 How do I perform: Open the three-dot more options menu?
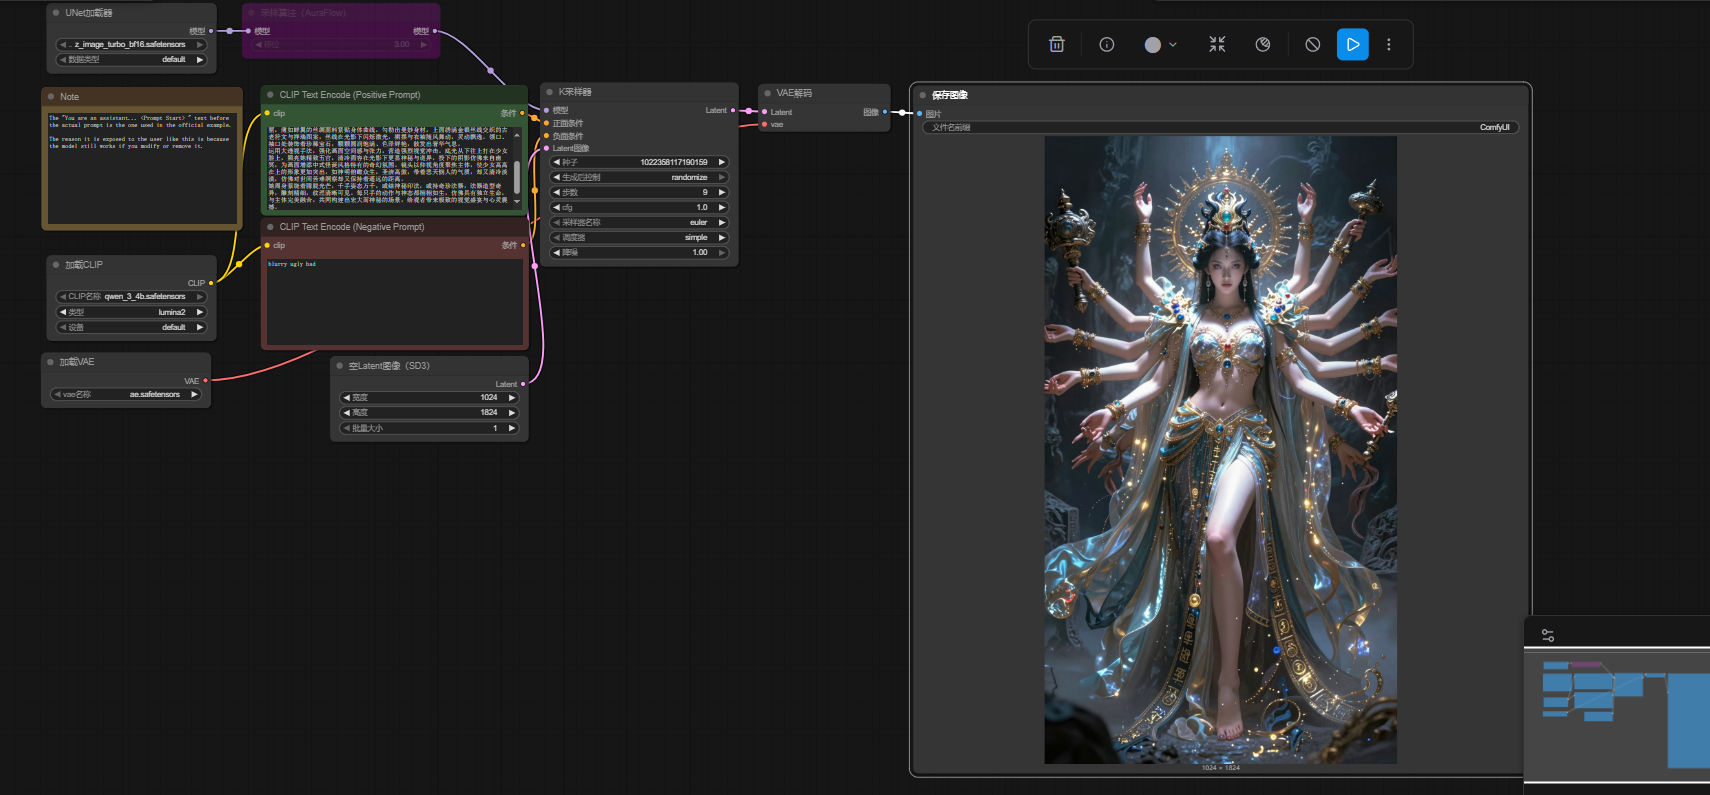point(1388,45)
